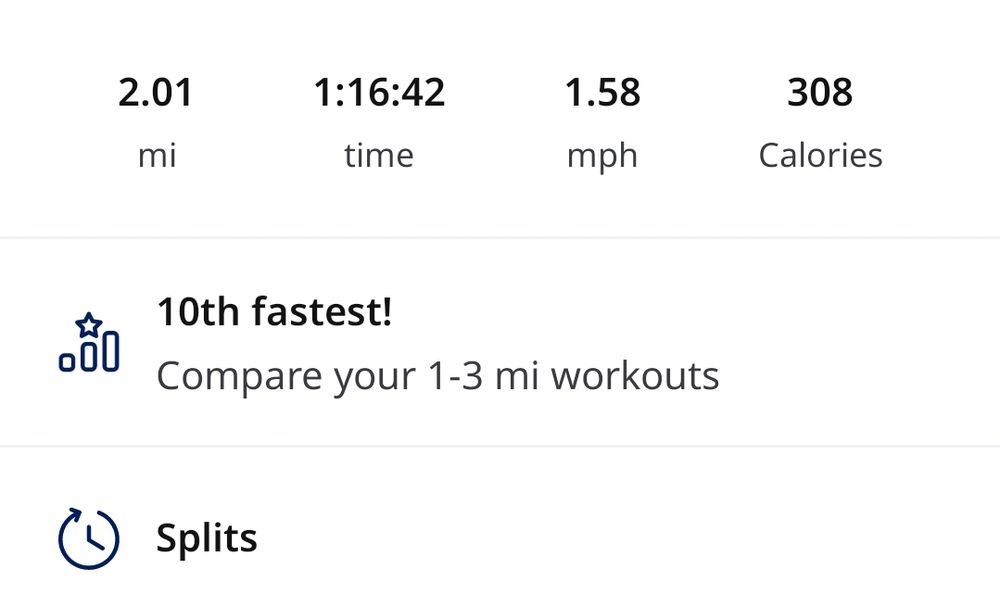Screen dimensions: 1000x607
Task: Click the 'mi' unit label
Action: point(156,155)
